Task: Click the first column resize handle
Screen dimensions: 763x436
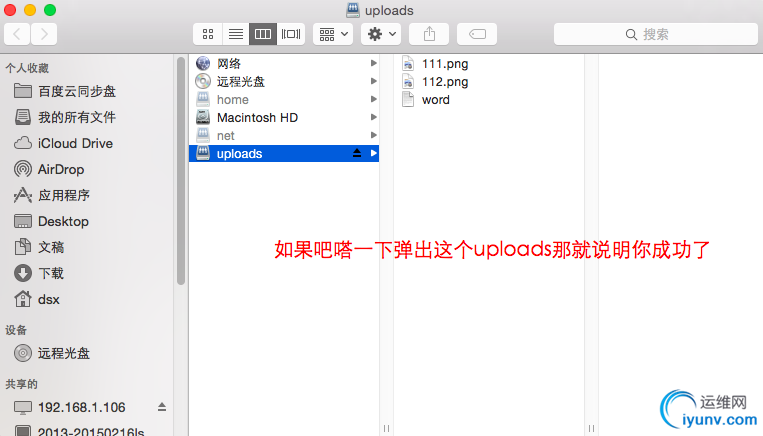Action: pos(386,428)
